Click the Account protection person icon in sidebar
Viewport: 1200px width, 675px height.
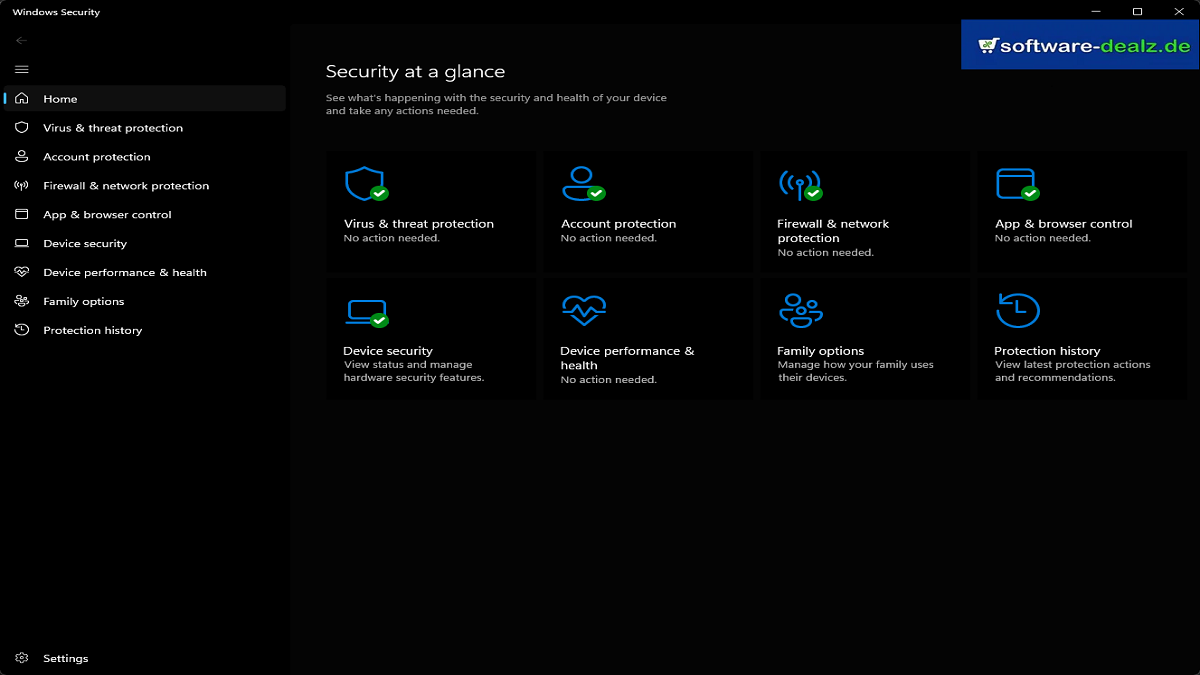coord(20,156)
